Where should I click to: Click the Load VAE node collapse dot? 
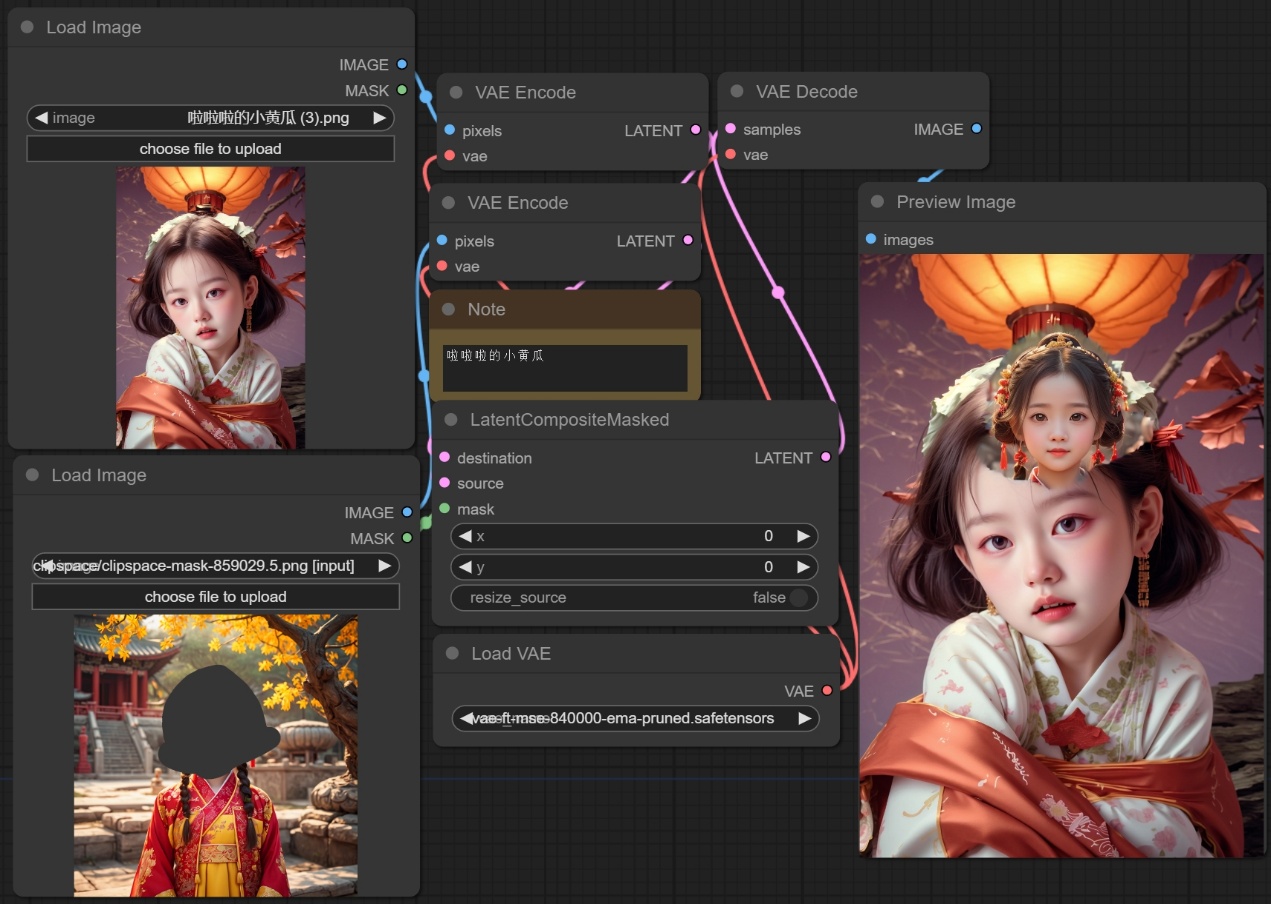click(x=453, y=653)
